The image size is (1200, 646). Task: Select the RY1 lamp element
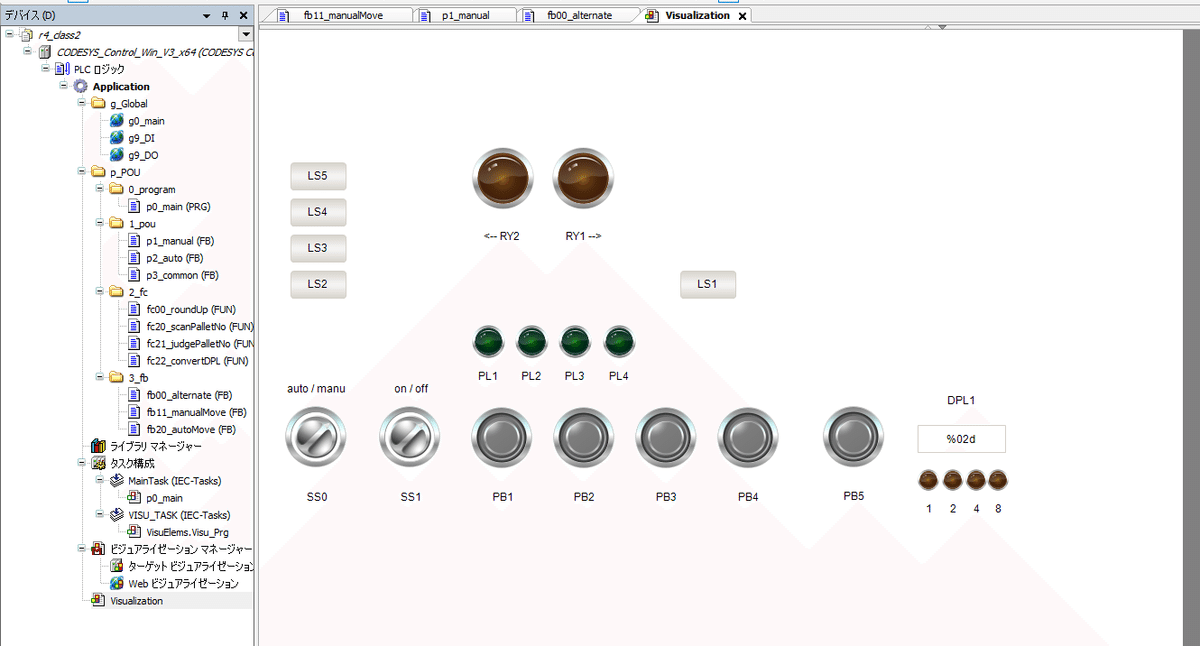point(583,179)
